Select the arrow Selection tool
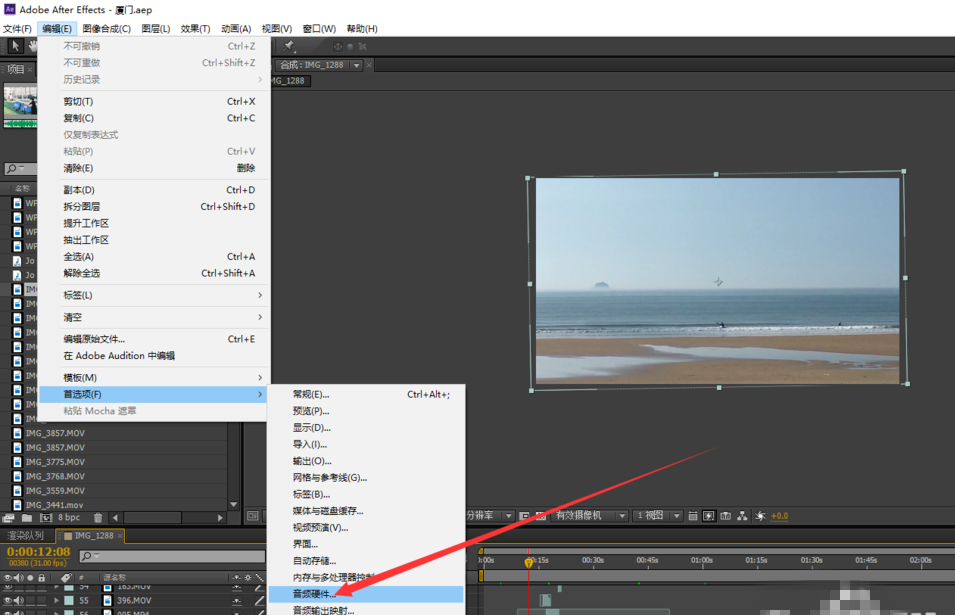This screenshot has width=955, height=615. coord(15,46)
